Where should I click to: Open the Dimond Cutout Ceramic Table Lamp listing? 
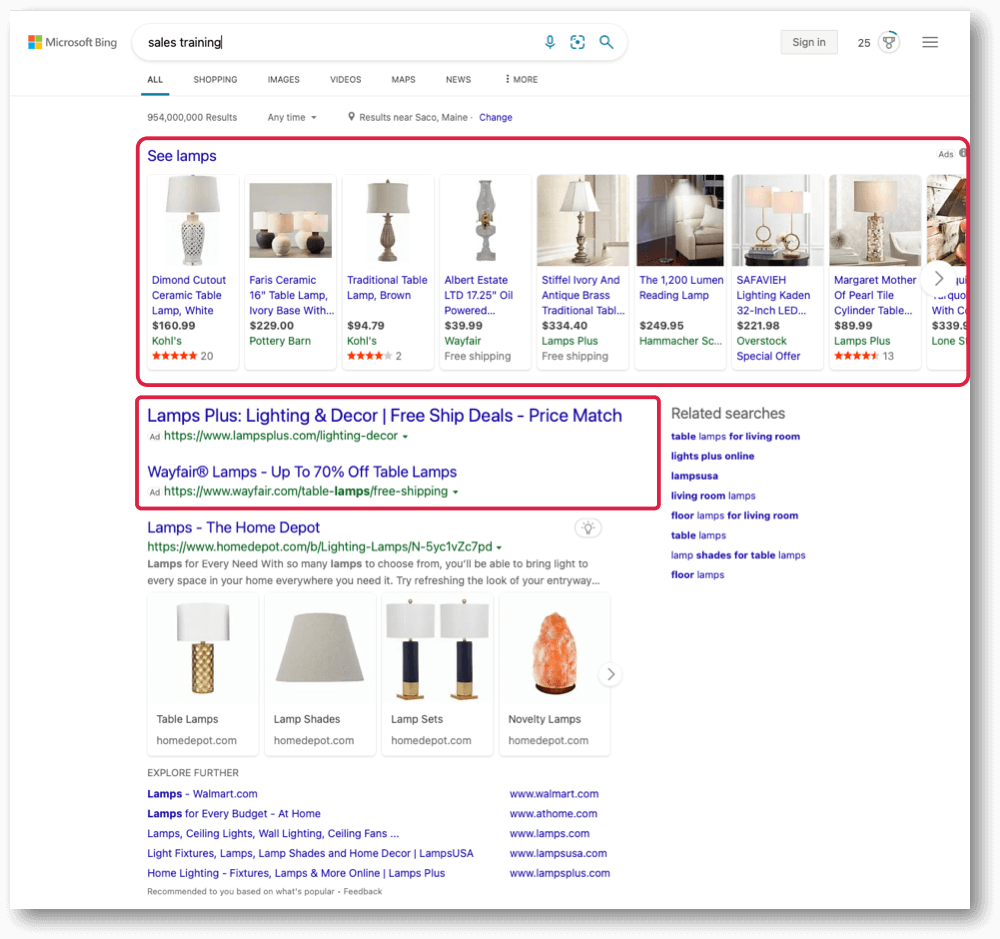point(189,295)
